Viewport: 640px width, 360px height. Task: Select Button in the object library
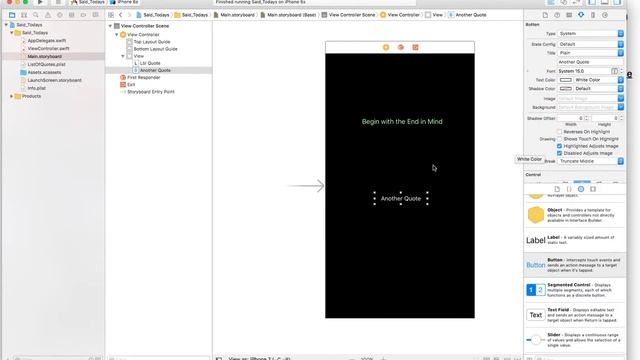point(575,265)
